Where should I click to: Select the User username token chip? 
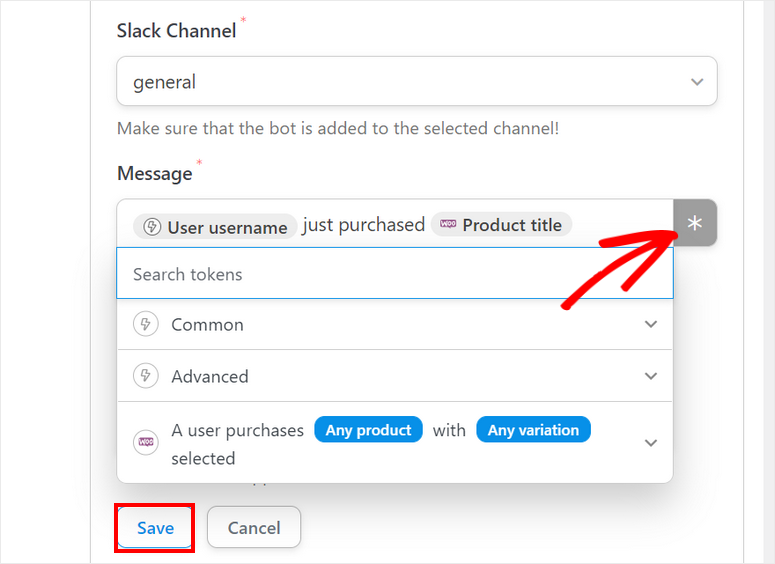click(216, 227)
